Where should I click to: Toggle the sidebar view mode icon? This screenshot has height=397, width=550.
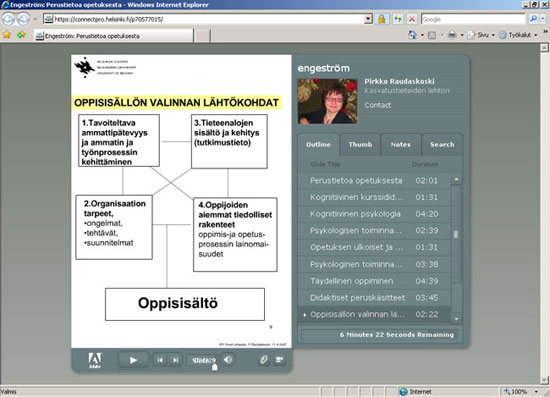280,359
